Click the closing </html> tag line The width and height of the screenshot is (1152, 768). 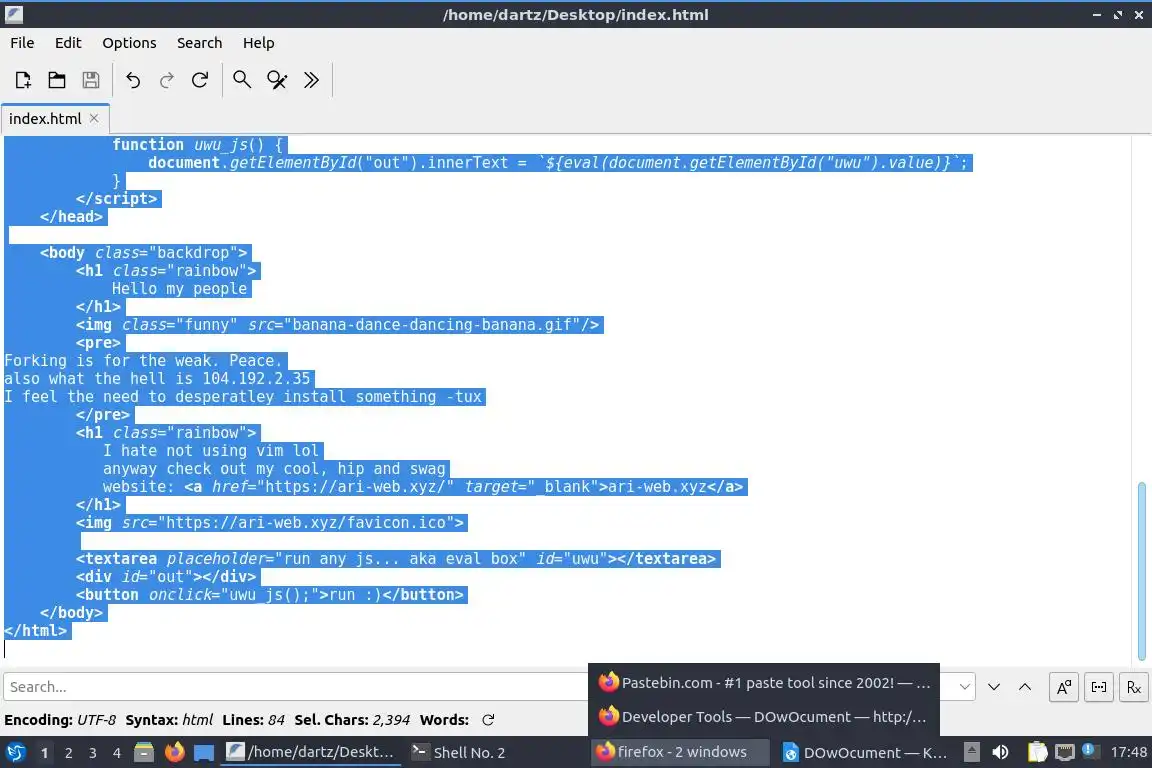pyautogui.click(x=37, y=631)
